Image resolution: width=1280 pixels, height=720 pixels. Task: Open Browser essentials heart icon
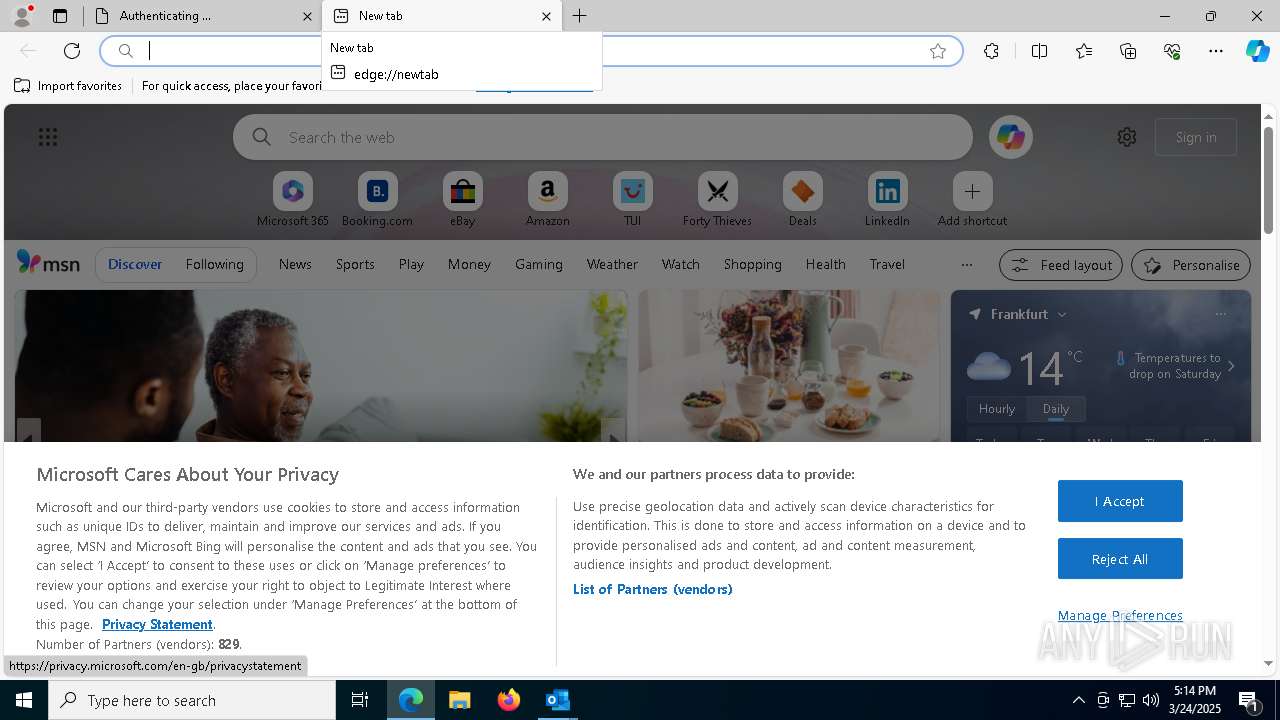[x=1172, y=51]
